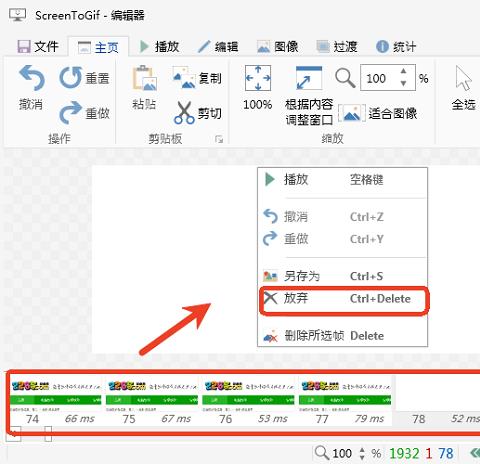Click the Fit Image (适合图像) icon
480x464 pixels.
click(x=350, y=113)
